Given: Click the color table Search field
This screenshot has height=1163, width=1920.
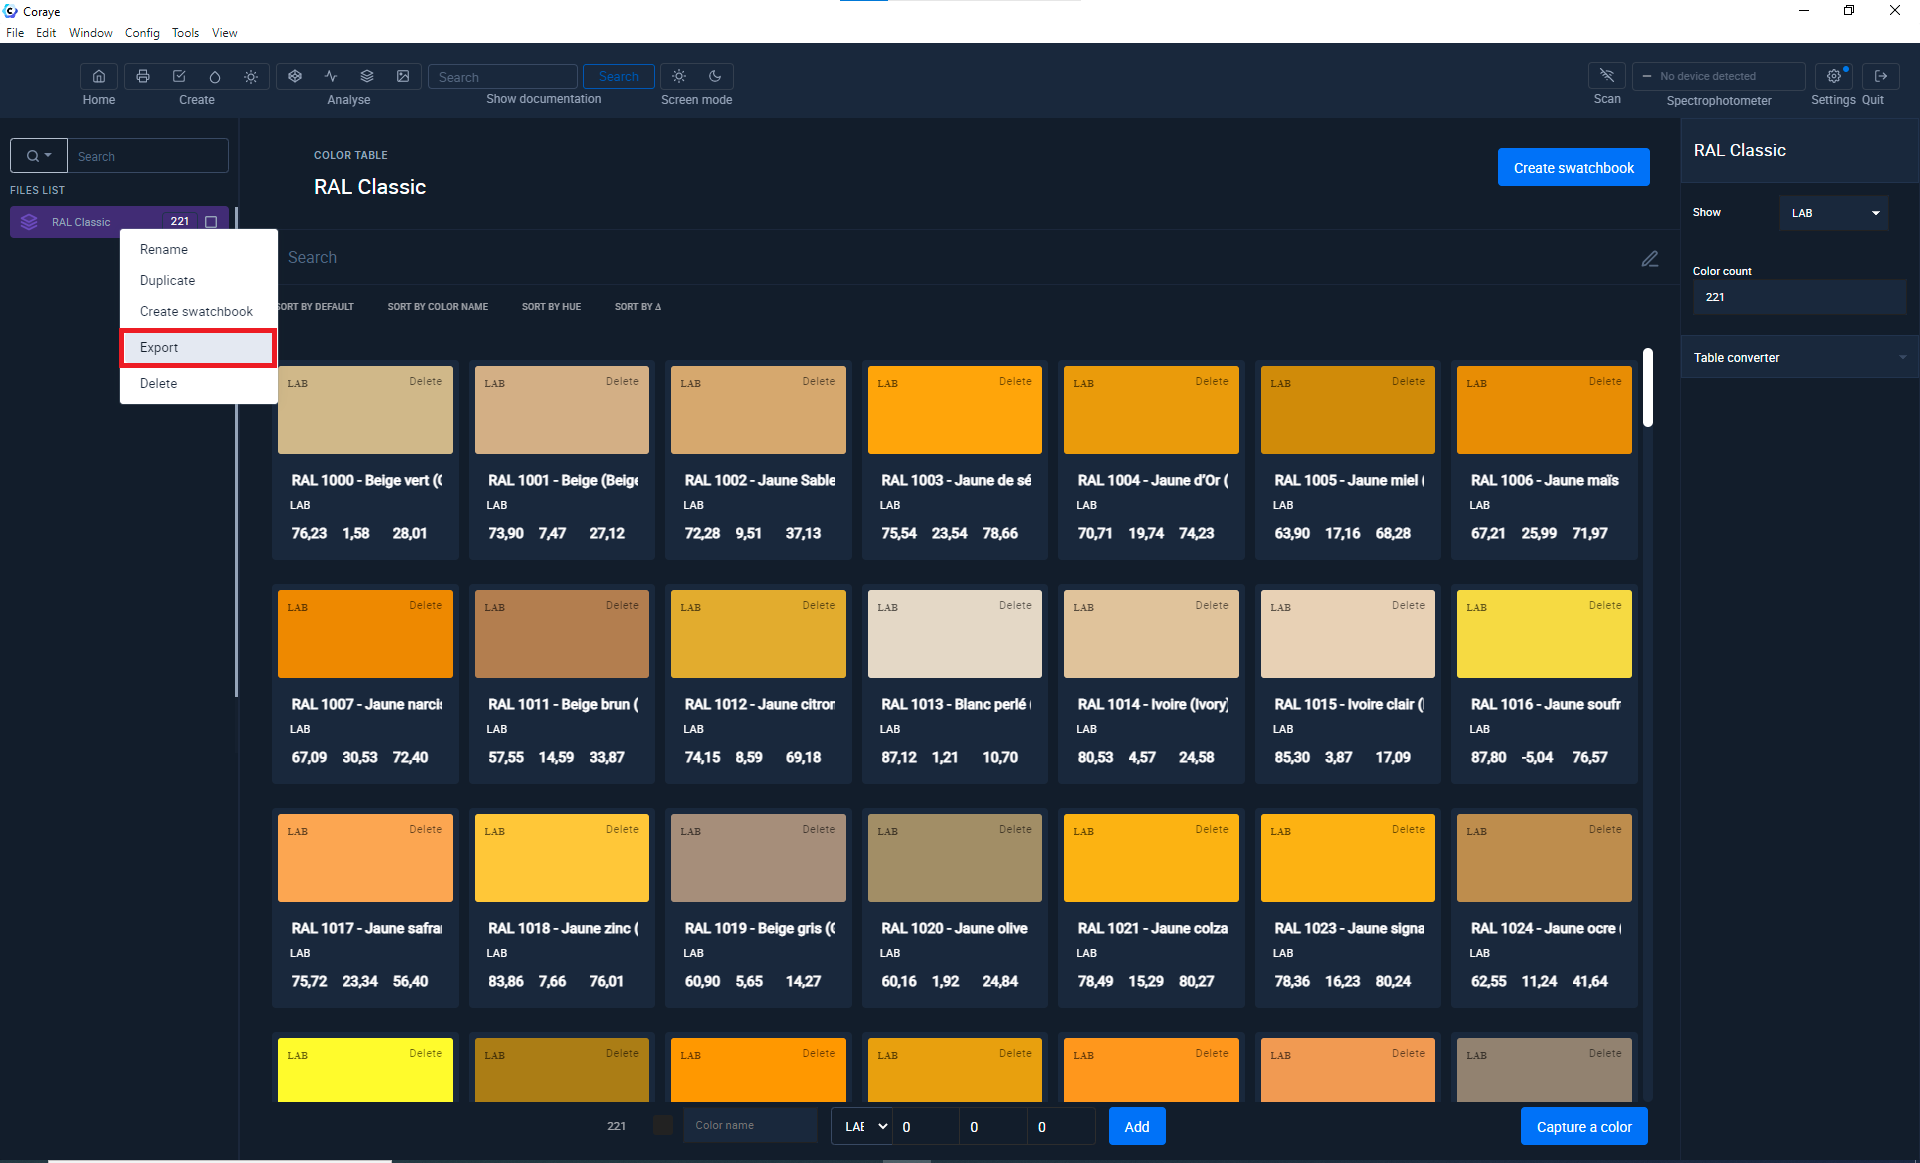Looking at the screenshot, I should (955, 258).
